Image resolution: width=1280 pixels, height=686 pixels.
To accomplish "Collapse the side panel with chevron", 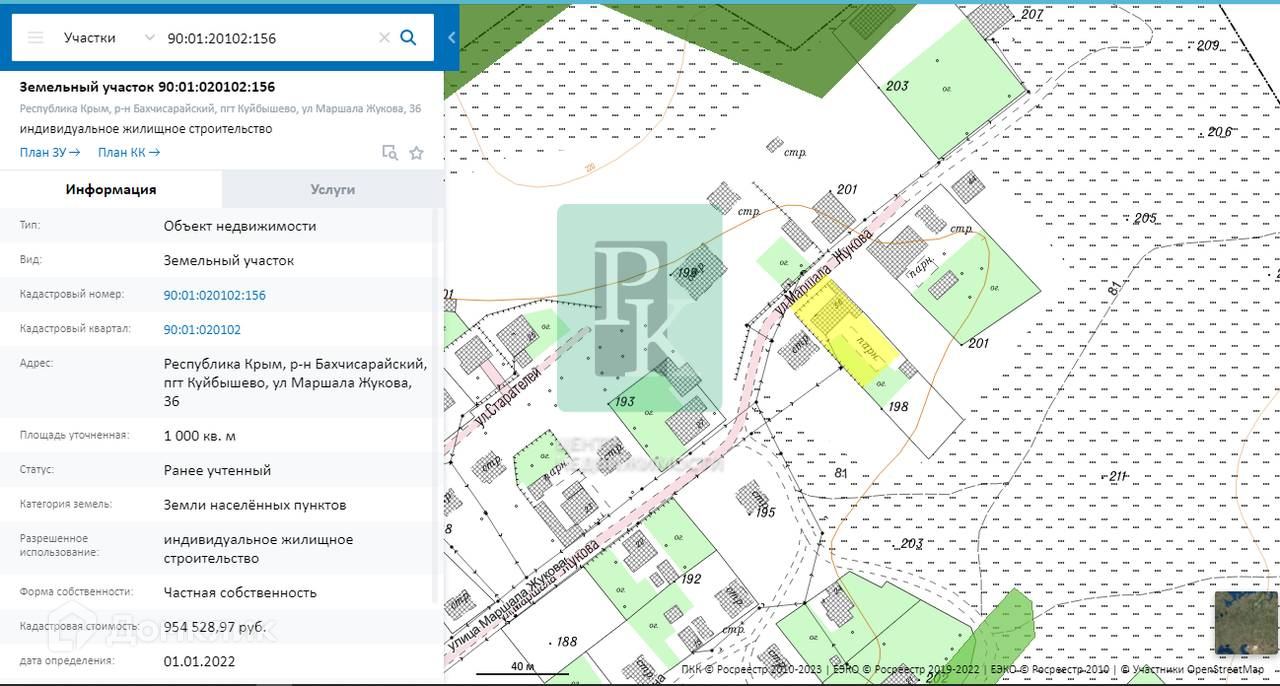I will point(452,38).
